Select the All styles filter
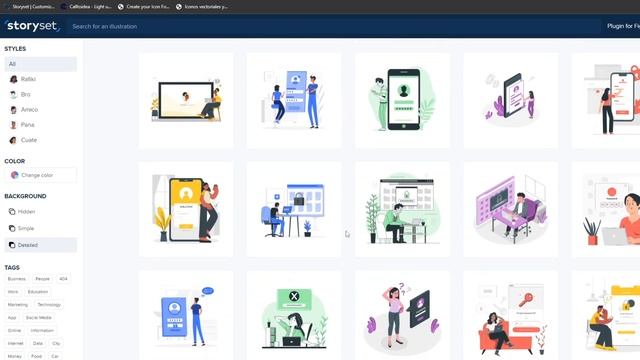The height and width of the screenshot is (360, 640). click(x=40, y=64)
